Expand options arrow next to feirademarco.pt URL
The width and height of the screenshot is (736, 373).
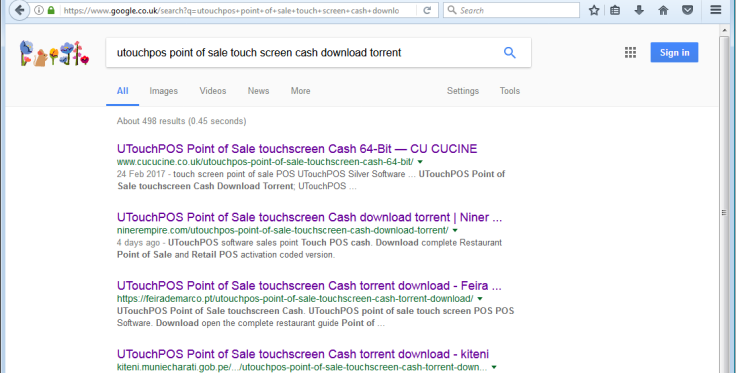tap(480, 299)
